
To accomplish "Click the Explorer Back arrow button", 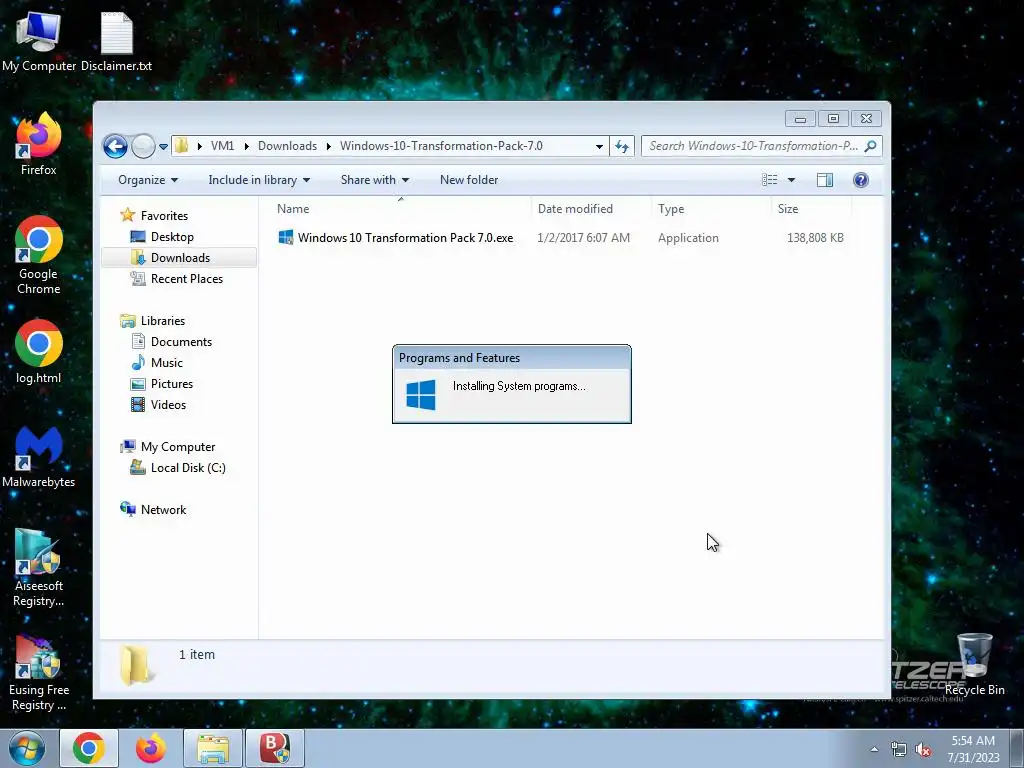I will coord(116,146).
